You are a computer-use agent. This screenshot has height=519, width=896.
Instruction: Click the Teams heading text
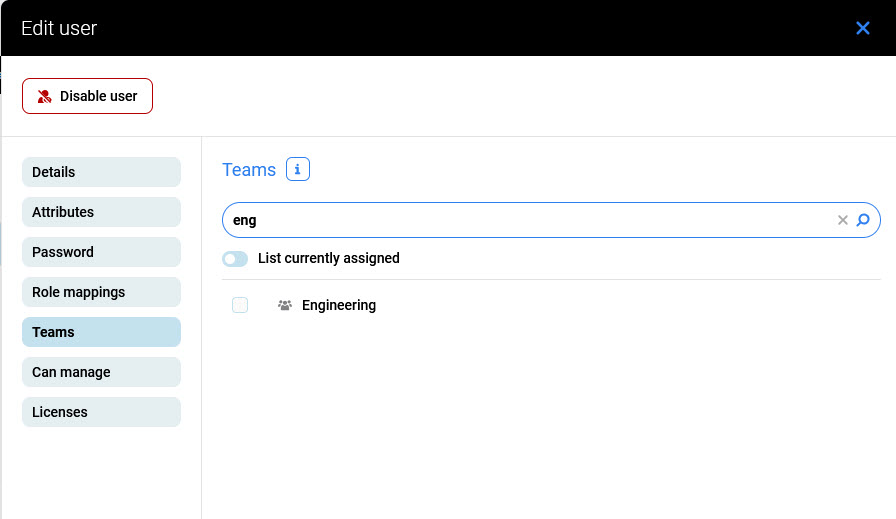[x=249, y=170]
